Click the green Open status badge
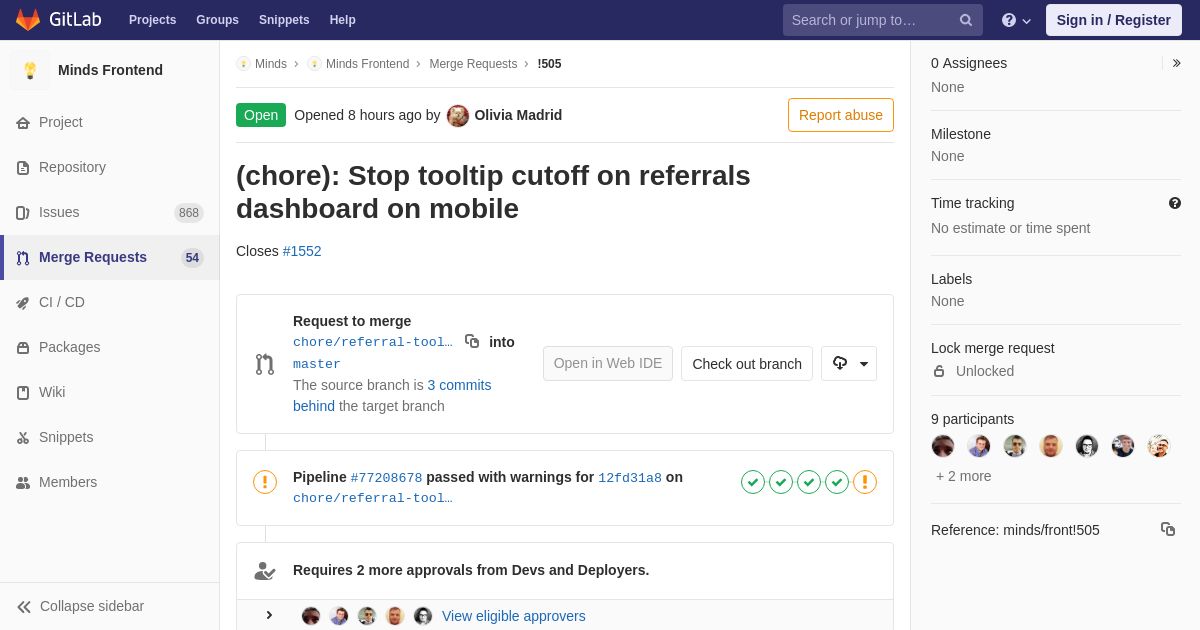This screenshot has width=1200, height=630. point(261,115)
